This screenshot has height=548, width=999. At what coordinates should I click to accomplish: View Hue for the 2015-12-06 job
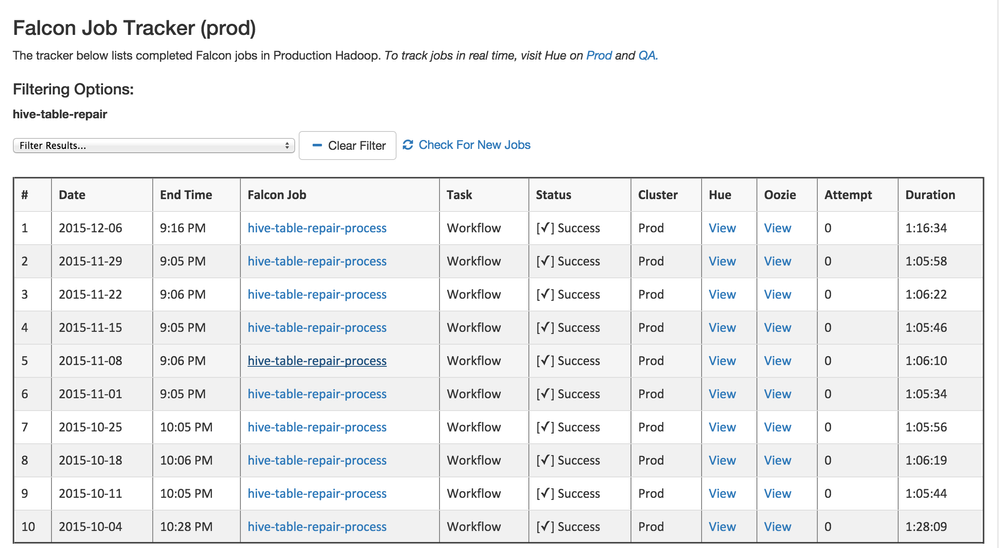722,228
